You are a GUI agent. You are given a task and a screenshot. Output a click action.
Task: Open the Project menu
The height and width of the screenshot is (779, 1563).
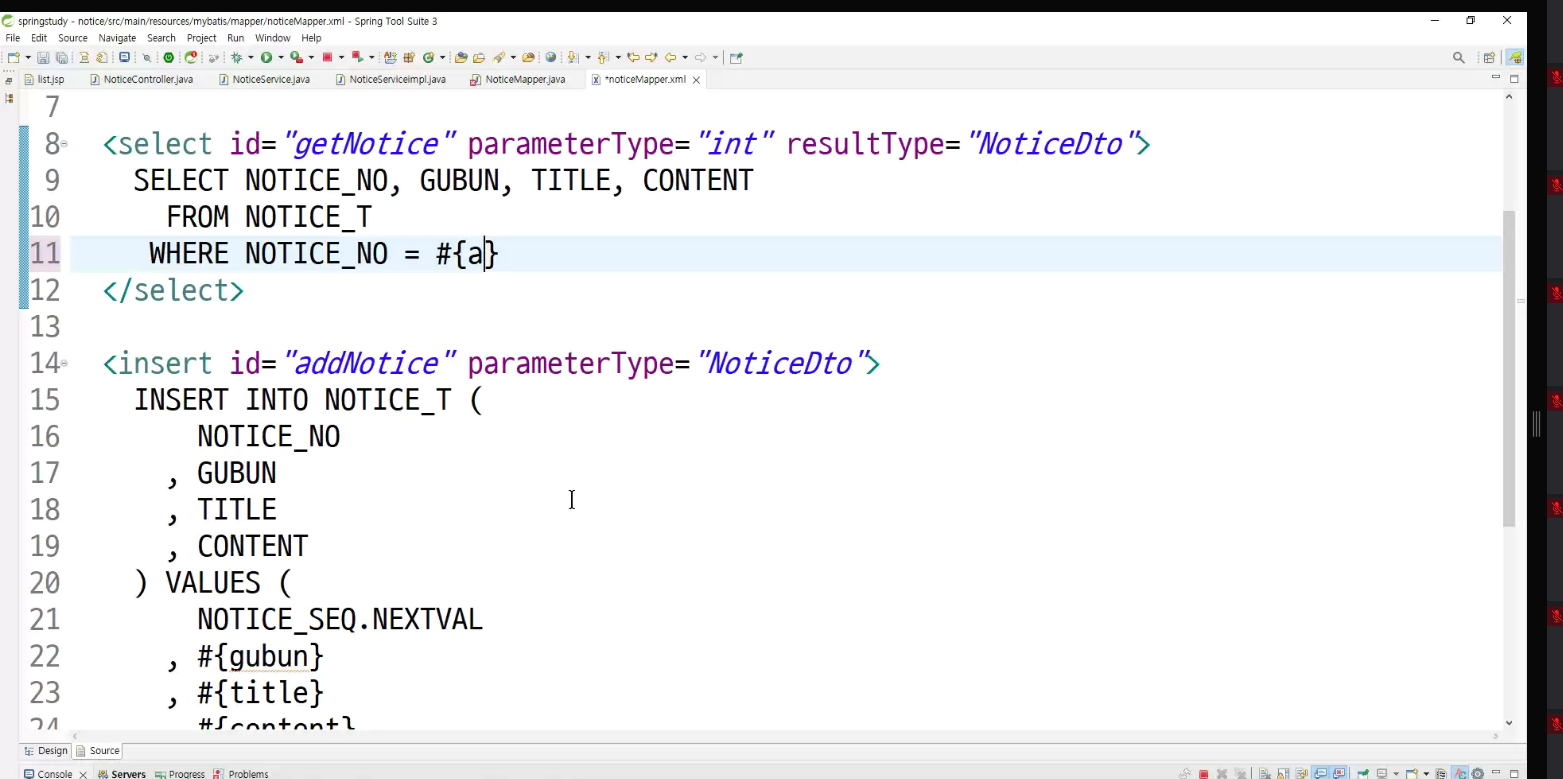202,38
